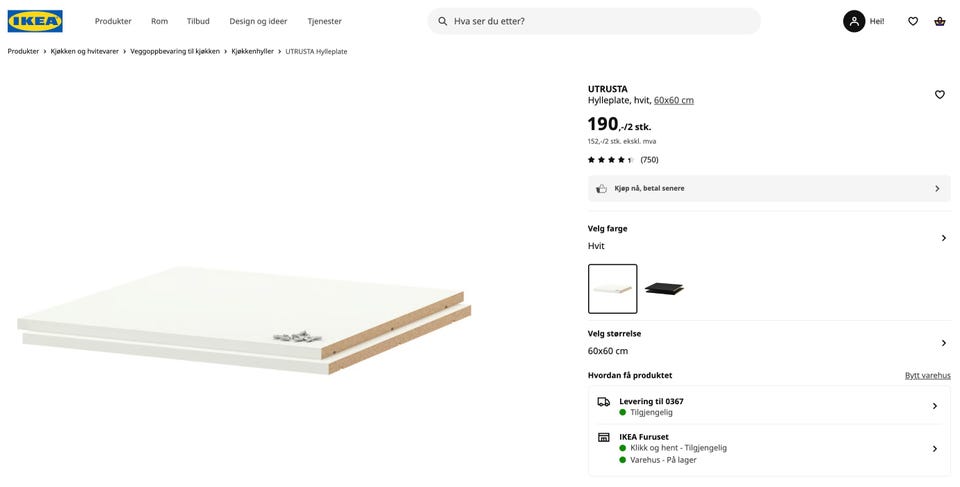Open the 750 reviews star rating
Image resolution: width=960 pixels, height=487 pixels.
pos(622,160)
